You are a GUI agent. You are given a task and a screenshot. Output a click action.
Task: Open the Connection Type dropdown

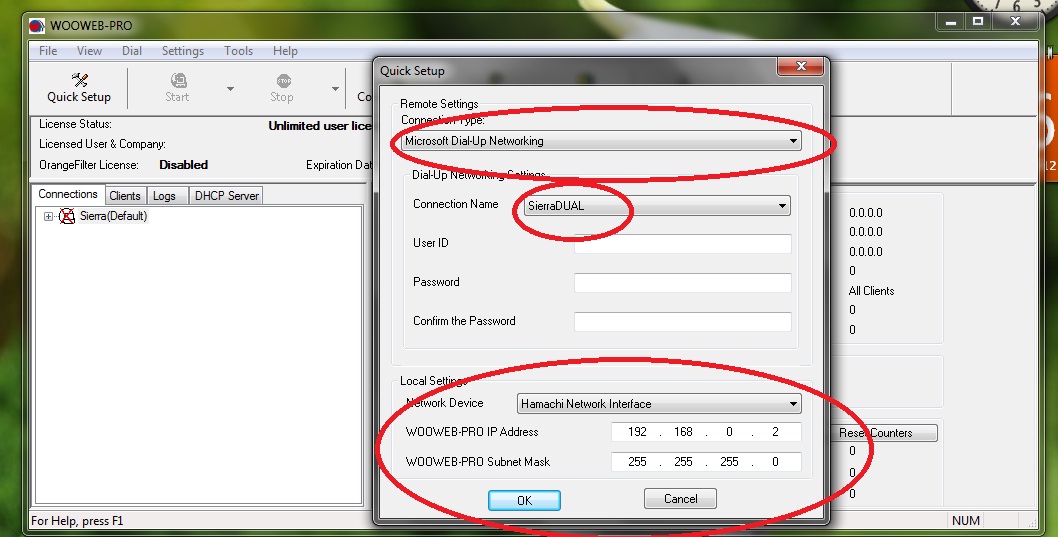pos(601,141)
